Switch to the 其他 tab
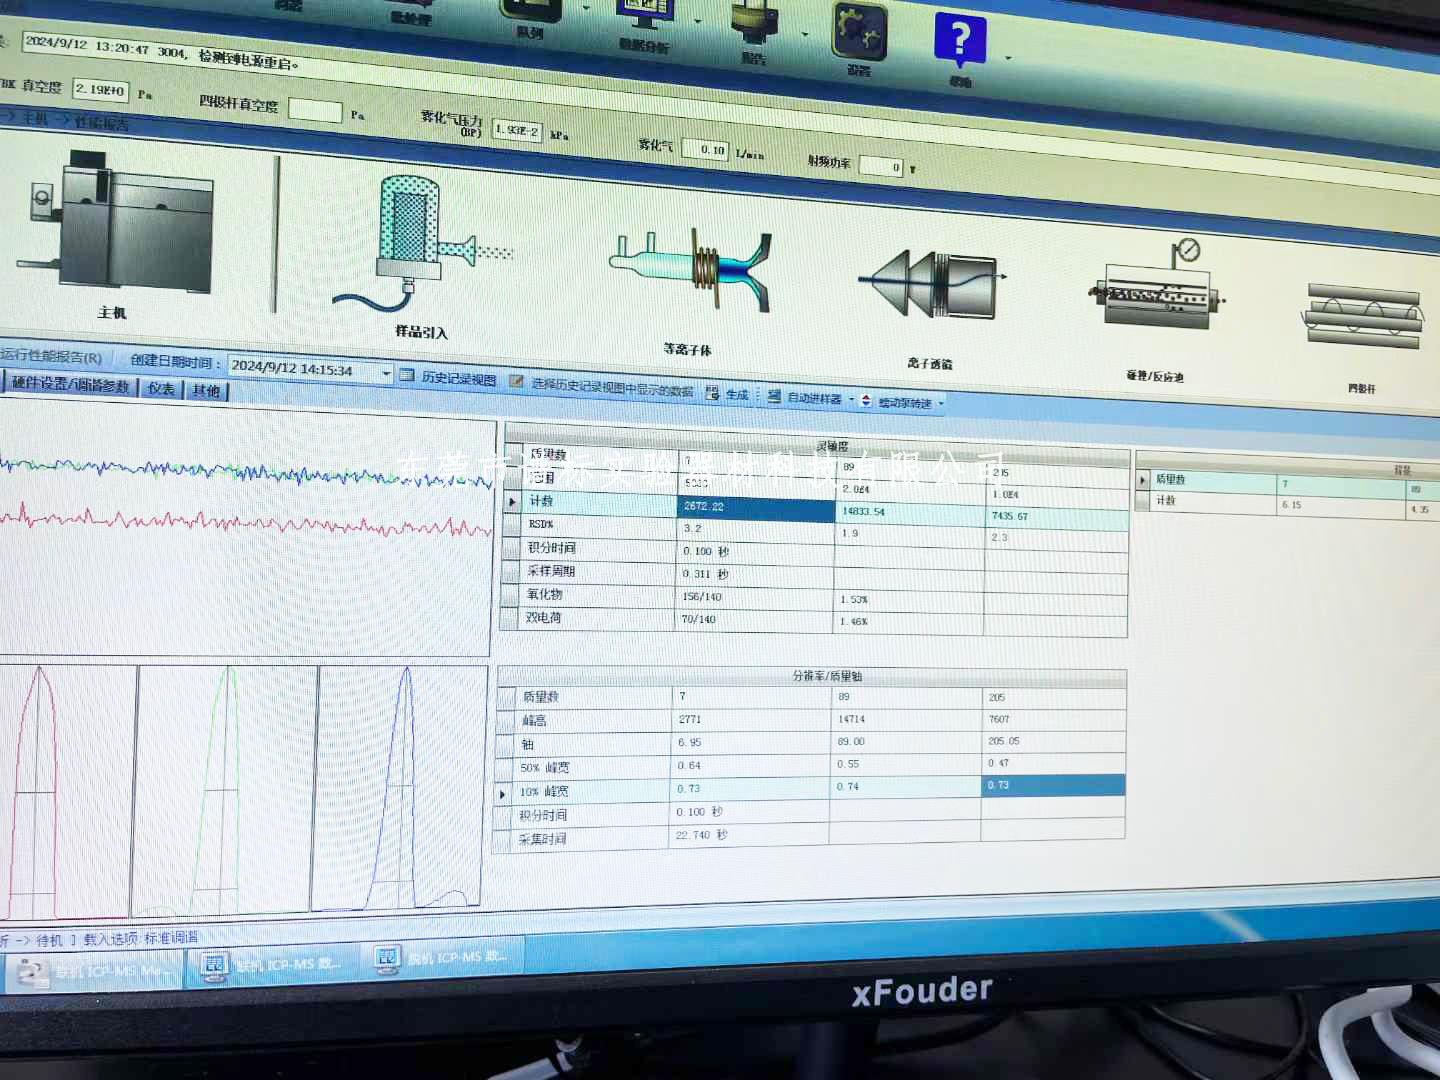Viewport: 1440px width, 1080px height. 206,390
